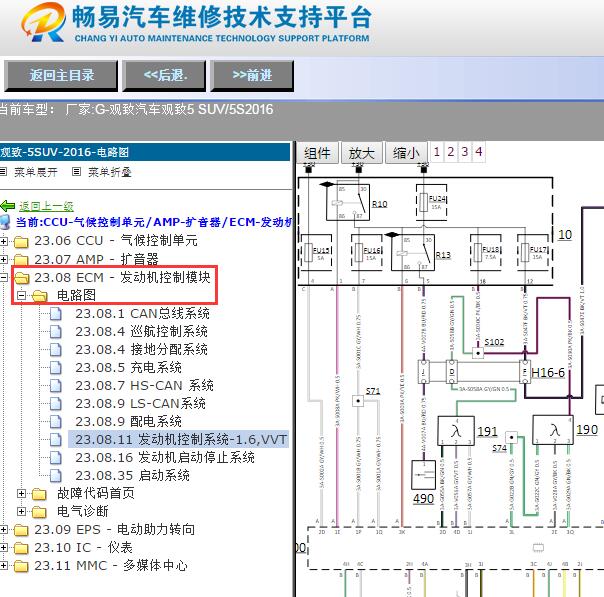This screenshot has width=604, height=597.
Task: Click folder icon of 23.06 CCU
Action: click(22, 242)
